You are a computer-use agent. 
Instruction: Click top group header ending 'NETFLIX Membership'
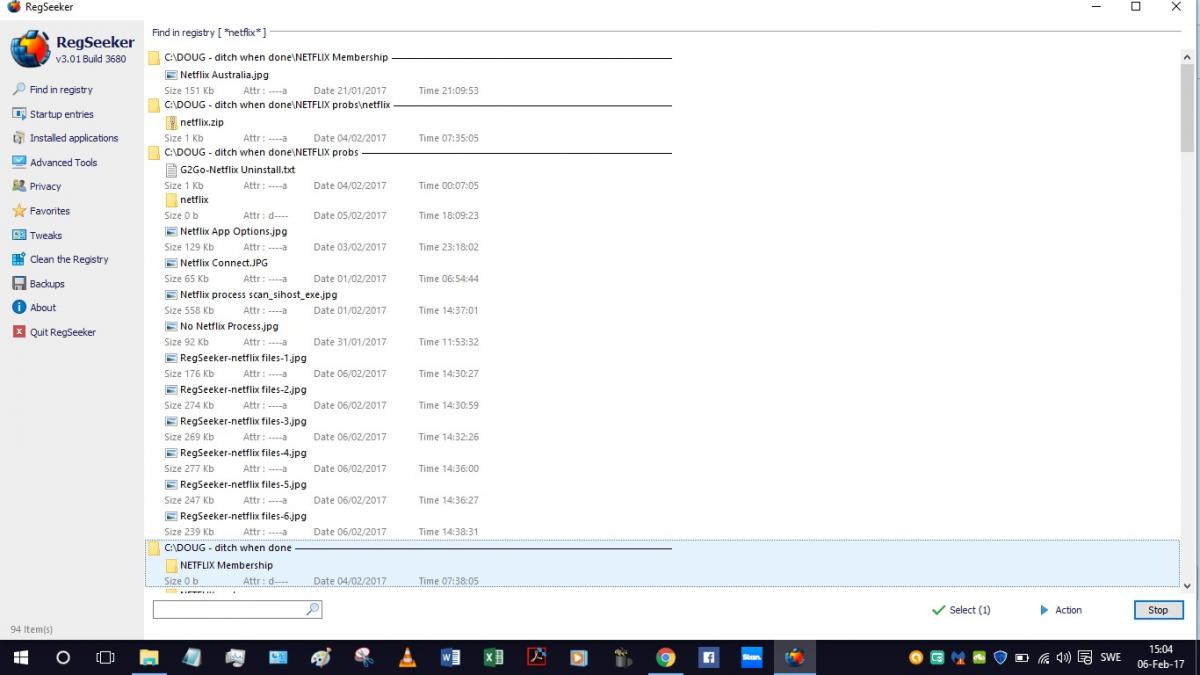276,58
